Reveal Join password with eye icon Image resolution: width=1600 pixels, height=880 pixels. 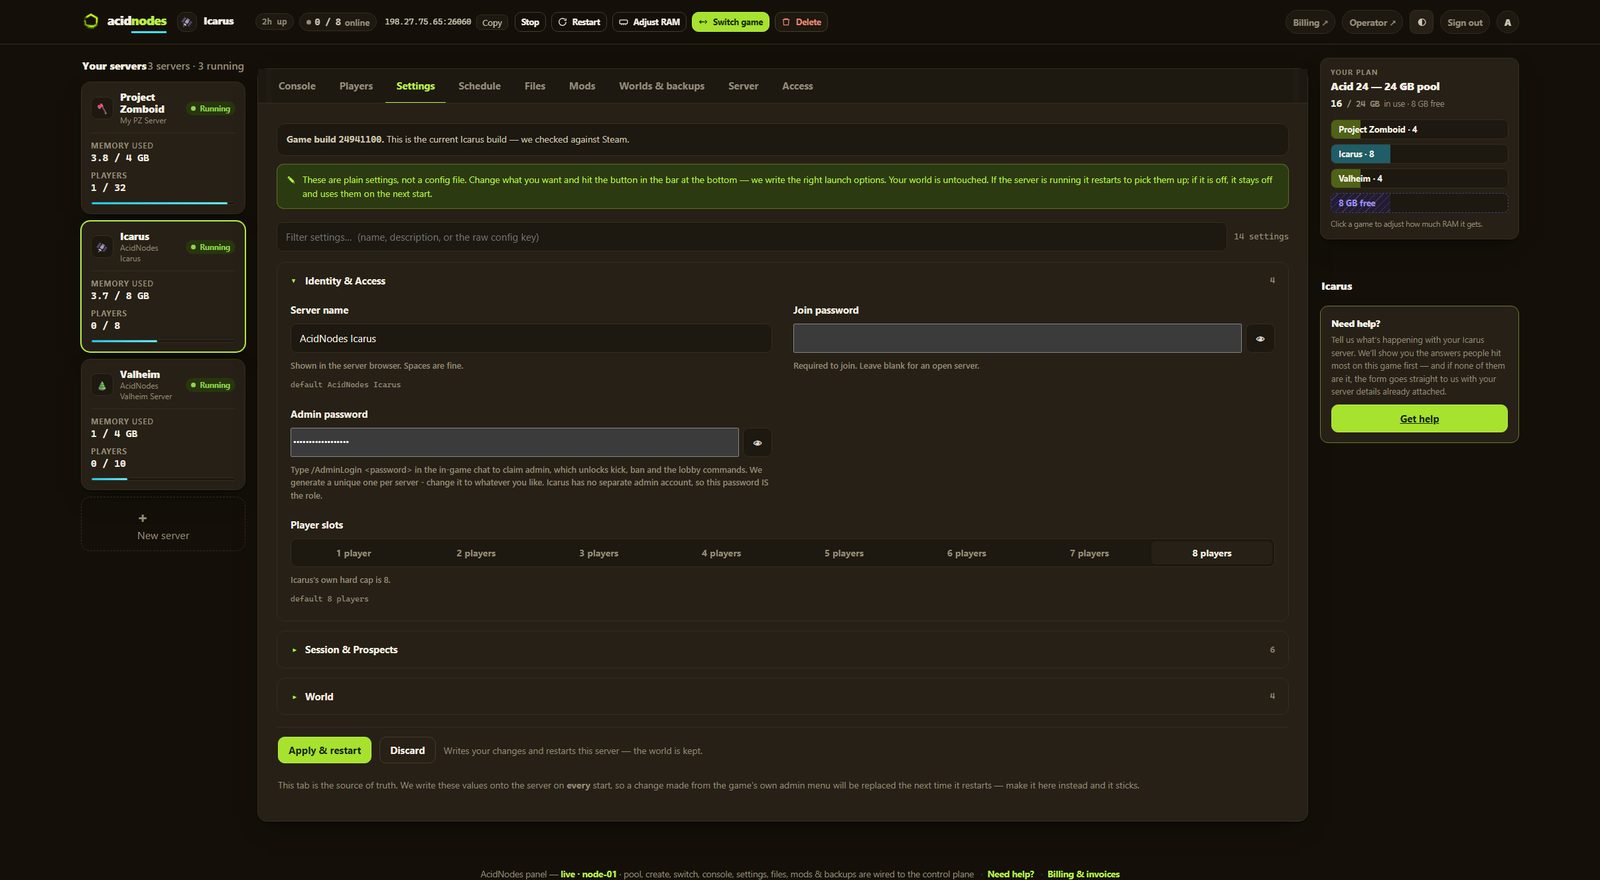pos(1260,339)
